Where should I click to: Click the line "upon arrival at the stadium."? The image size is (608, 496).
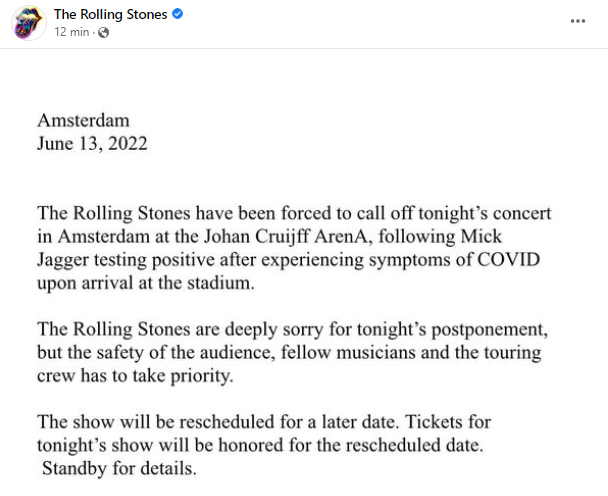pyautogui.click(x=146, y=283)
